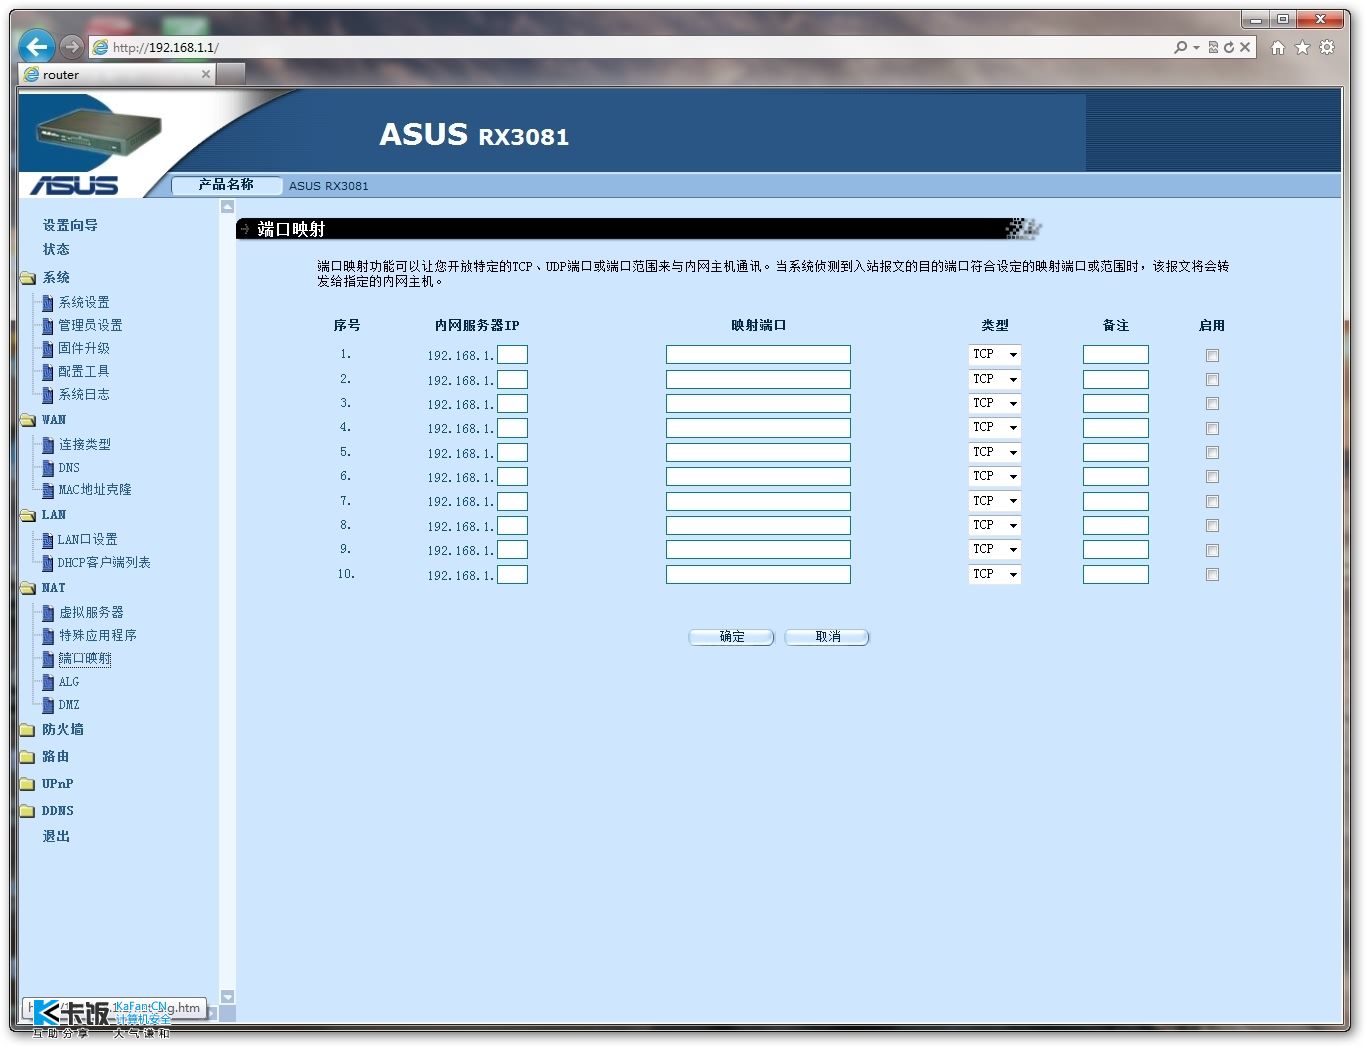The width and height of the screenshot is (1365, 1046).
Task: Click the page icon beside 配置工具
Action: pos(47,372)
